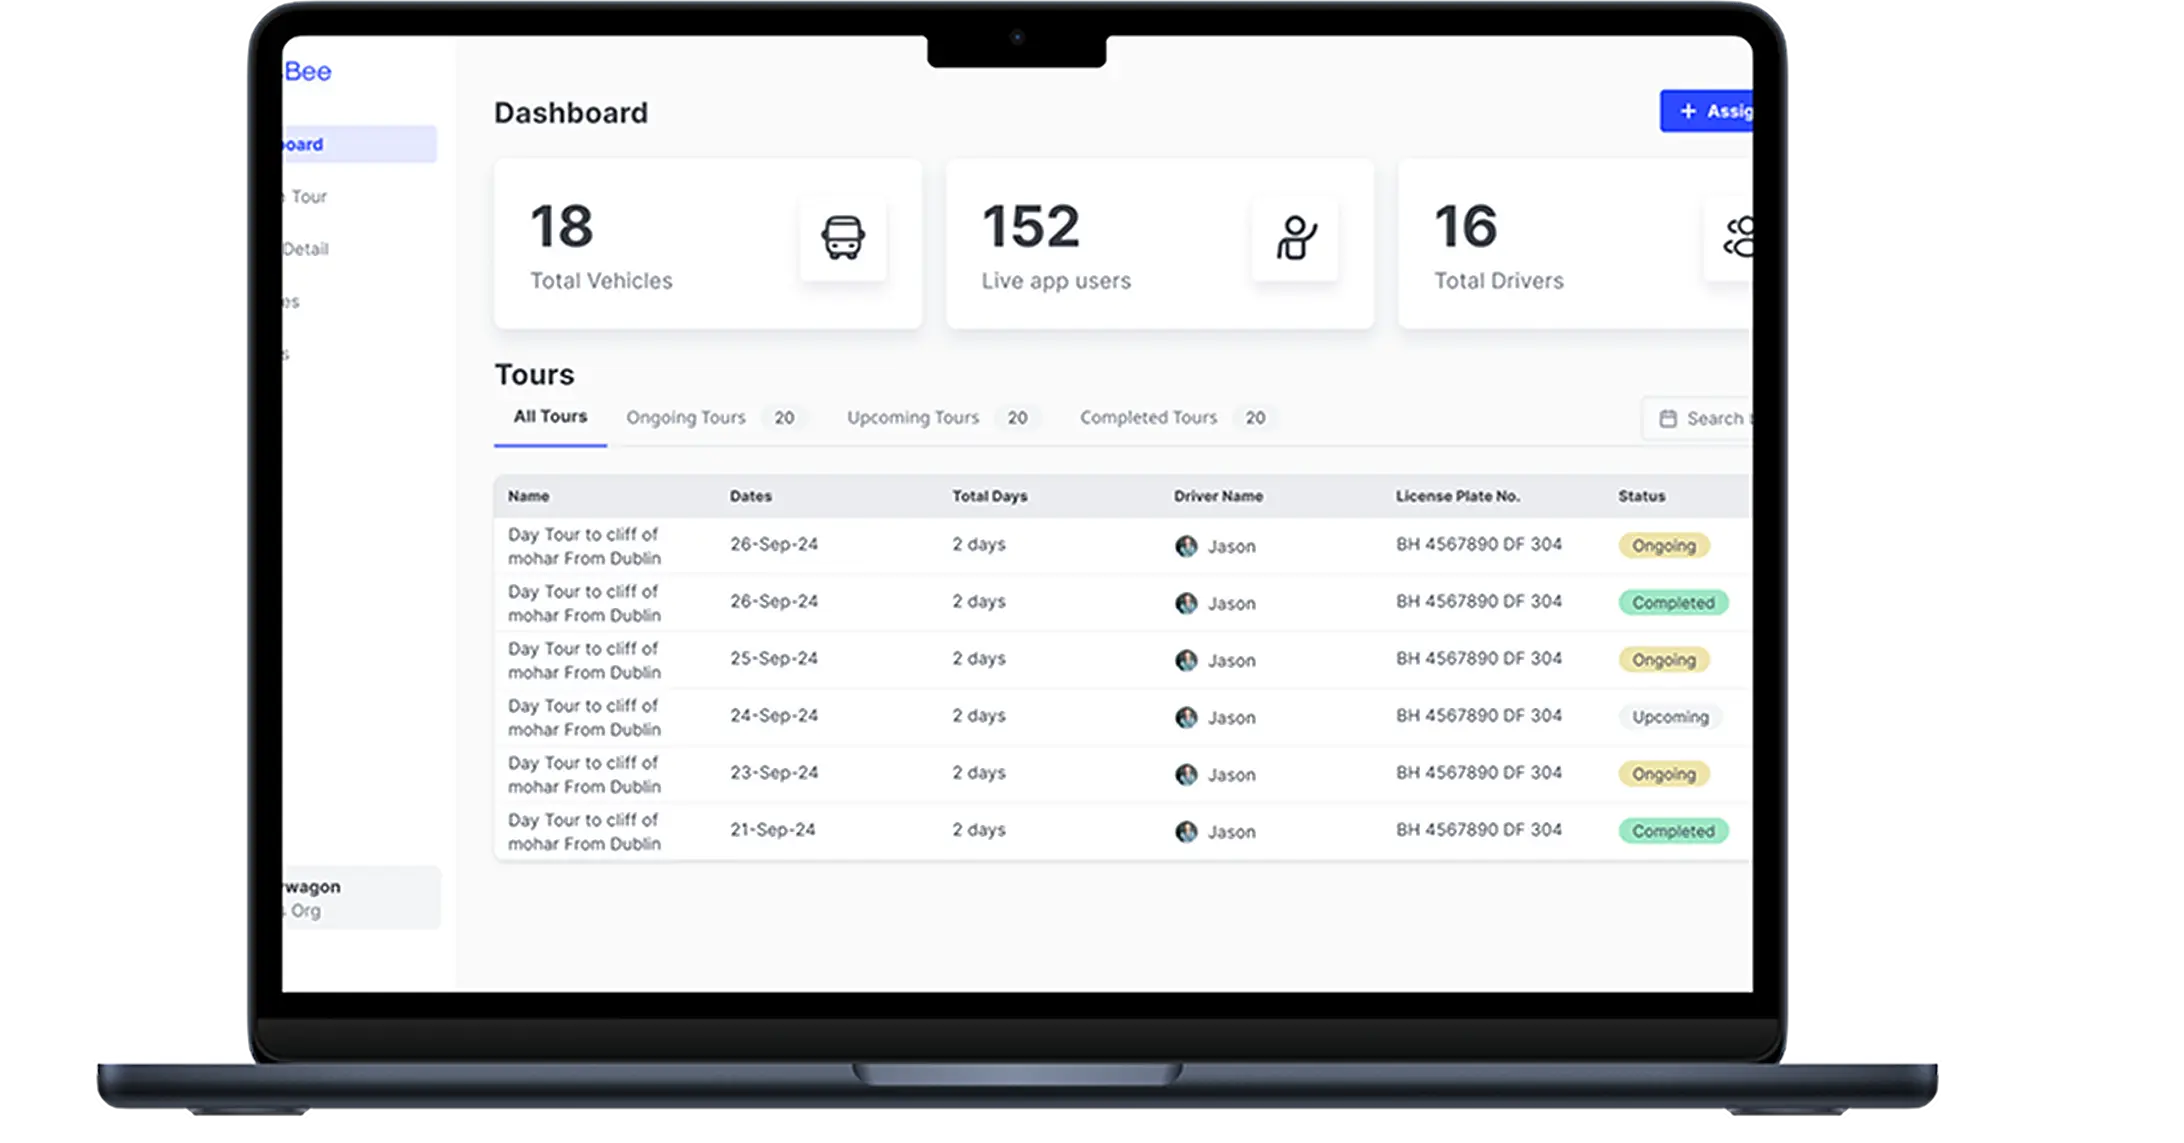Click Jason's avatar in the 24-Sep-24 Upcoming row
The width and height of the screenshot is (2184, 1143).
point(1186,718)
